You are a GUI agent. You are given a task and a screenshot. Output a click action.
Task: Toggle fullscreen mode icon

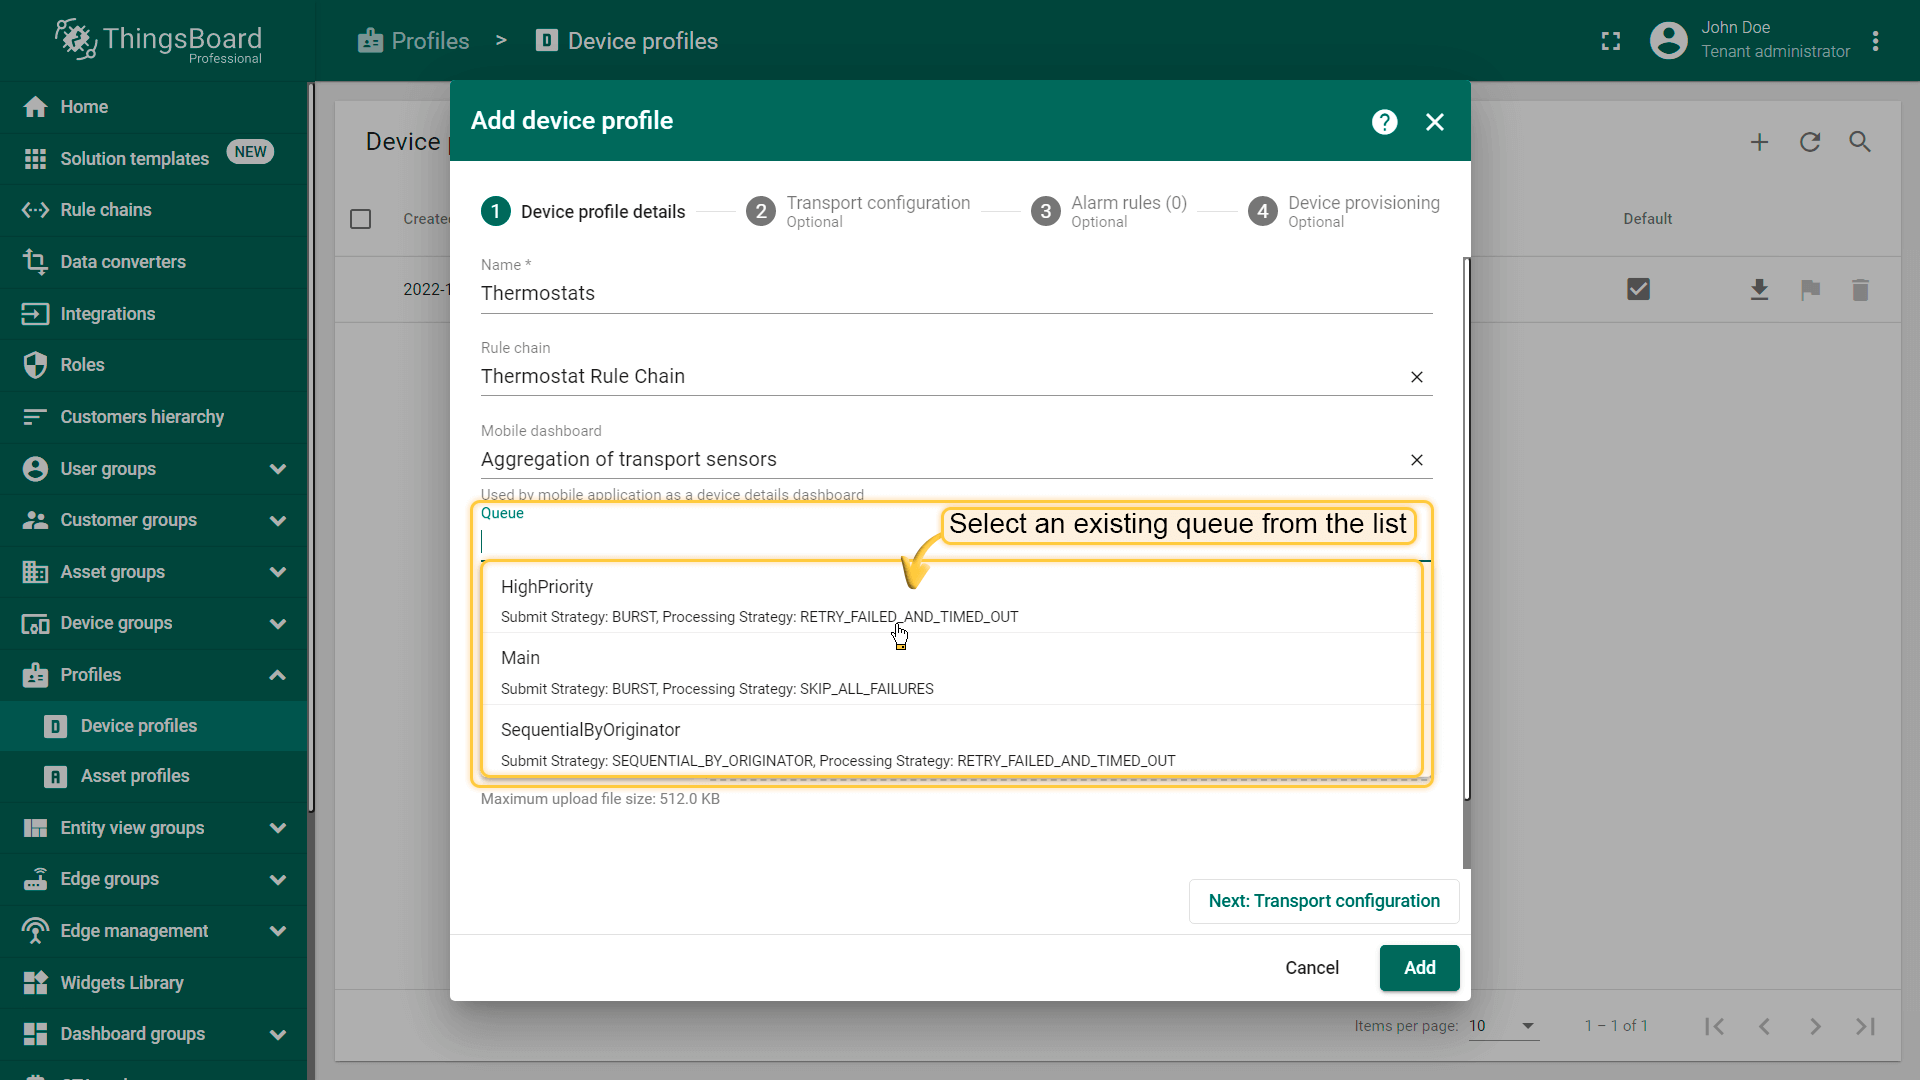(x=1610, y=41)
